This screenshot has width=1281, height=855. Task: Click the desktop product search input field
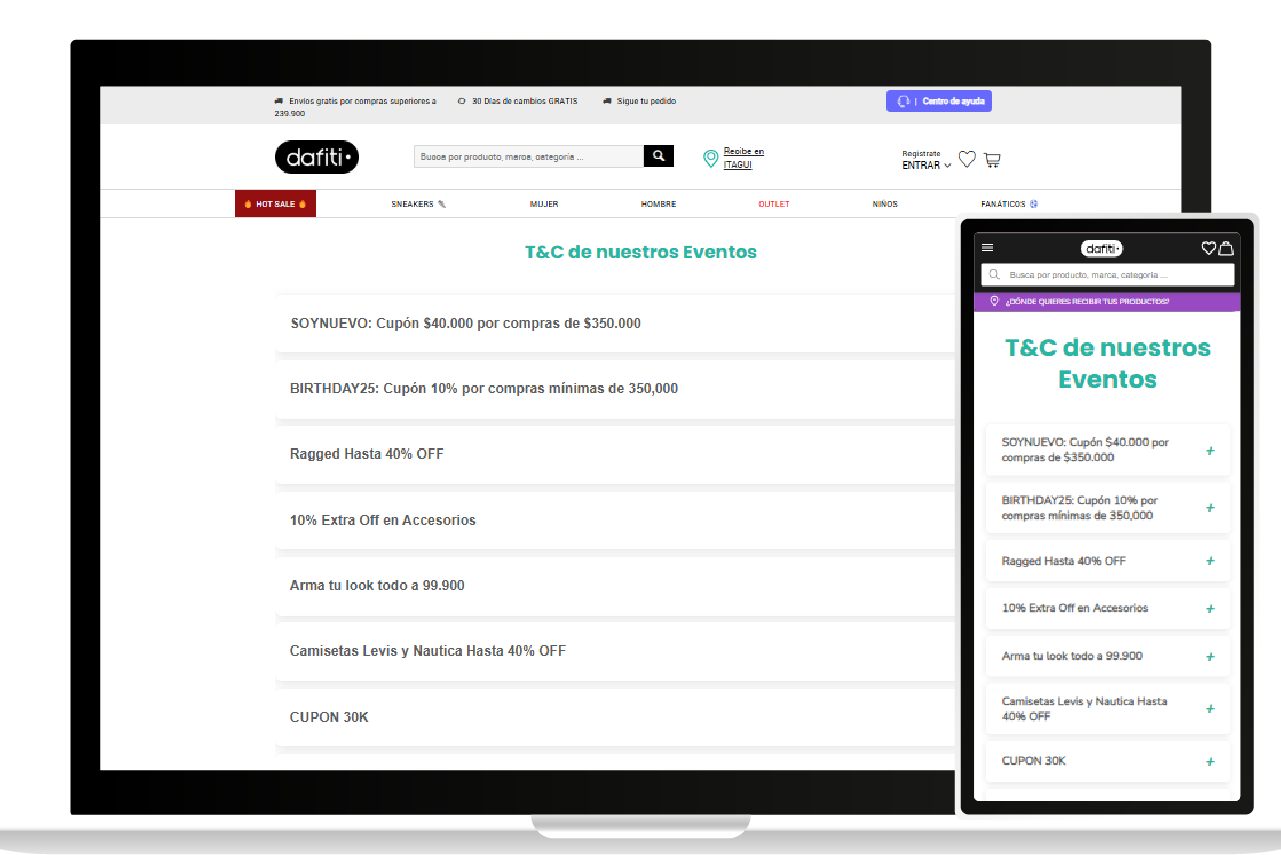coord(528,156)
